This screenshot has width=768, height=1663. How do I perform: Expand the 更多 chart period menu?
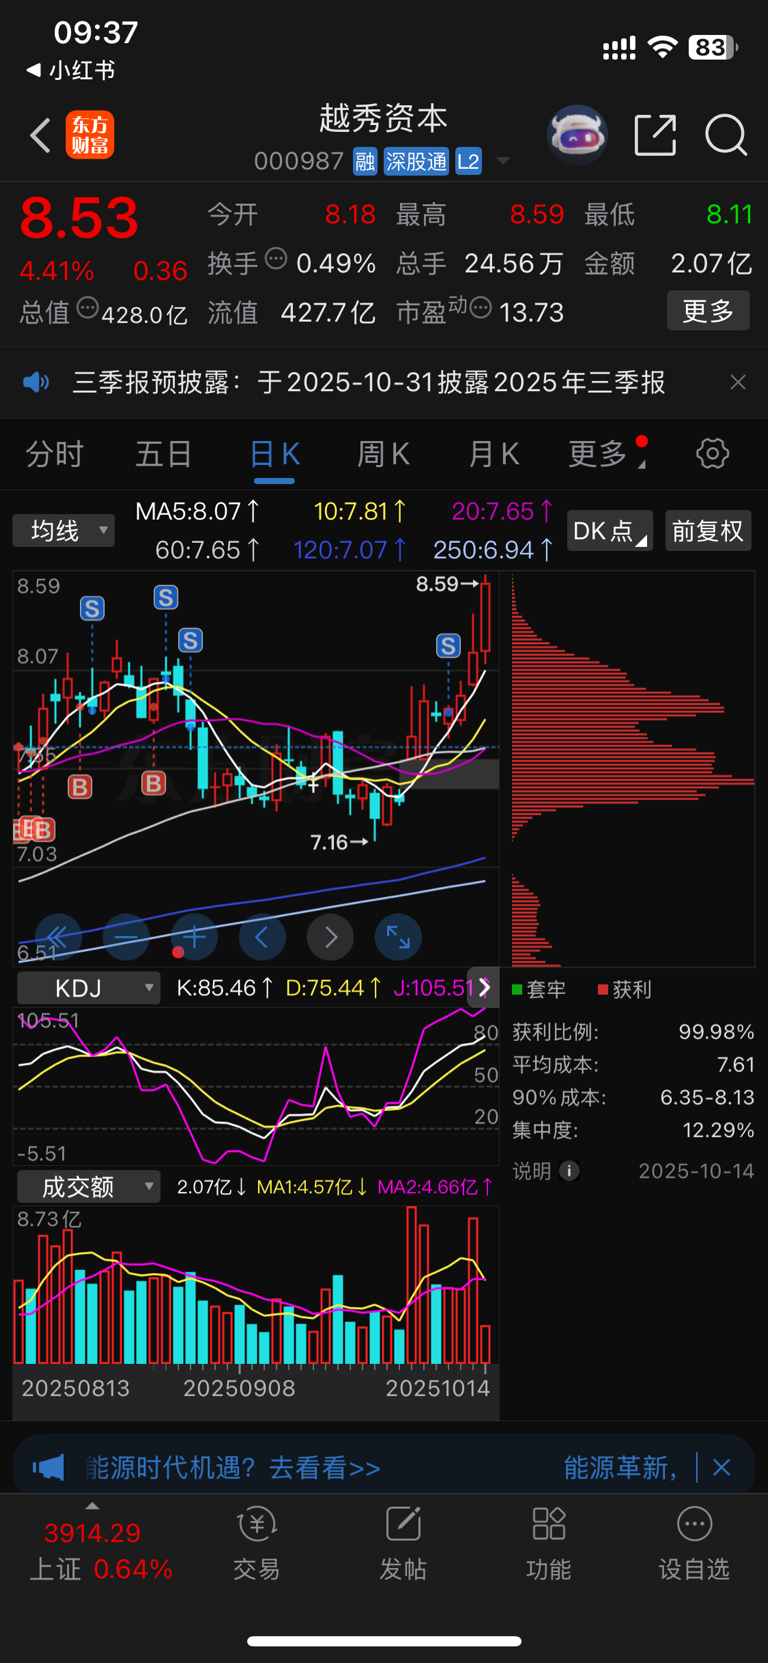click(x=607, y=454)
